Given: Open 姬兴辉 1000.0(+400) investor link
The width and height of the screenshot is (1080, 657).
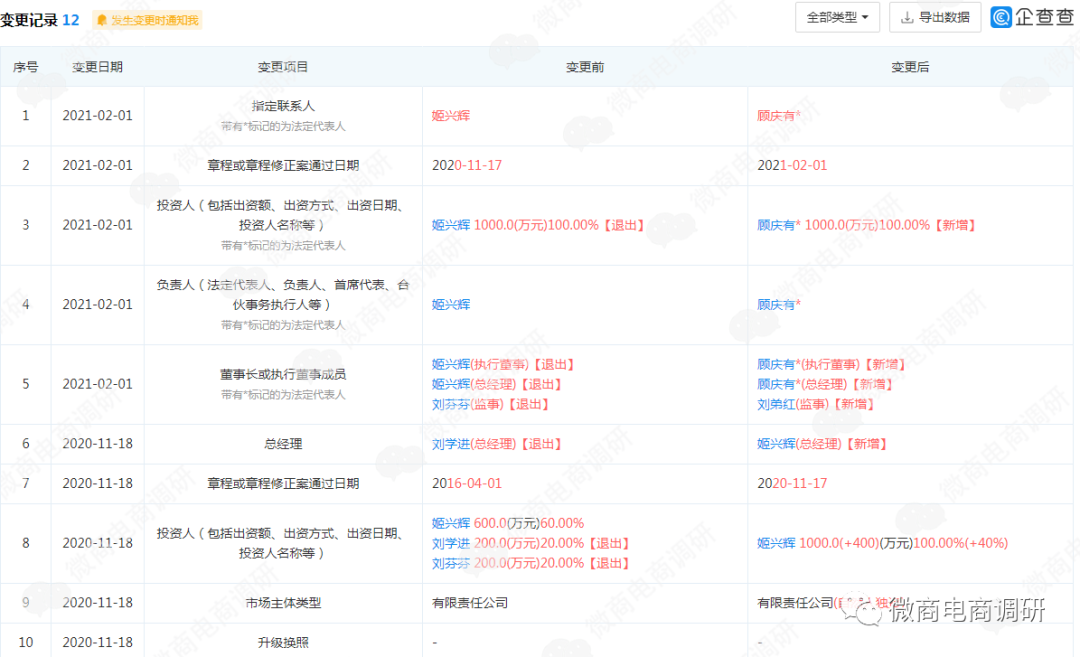Looking at the screenshot, I should [x=882, y=543].
